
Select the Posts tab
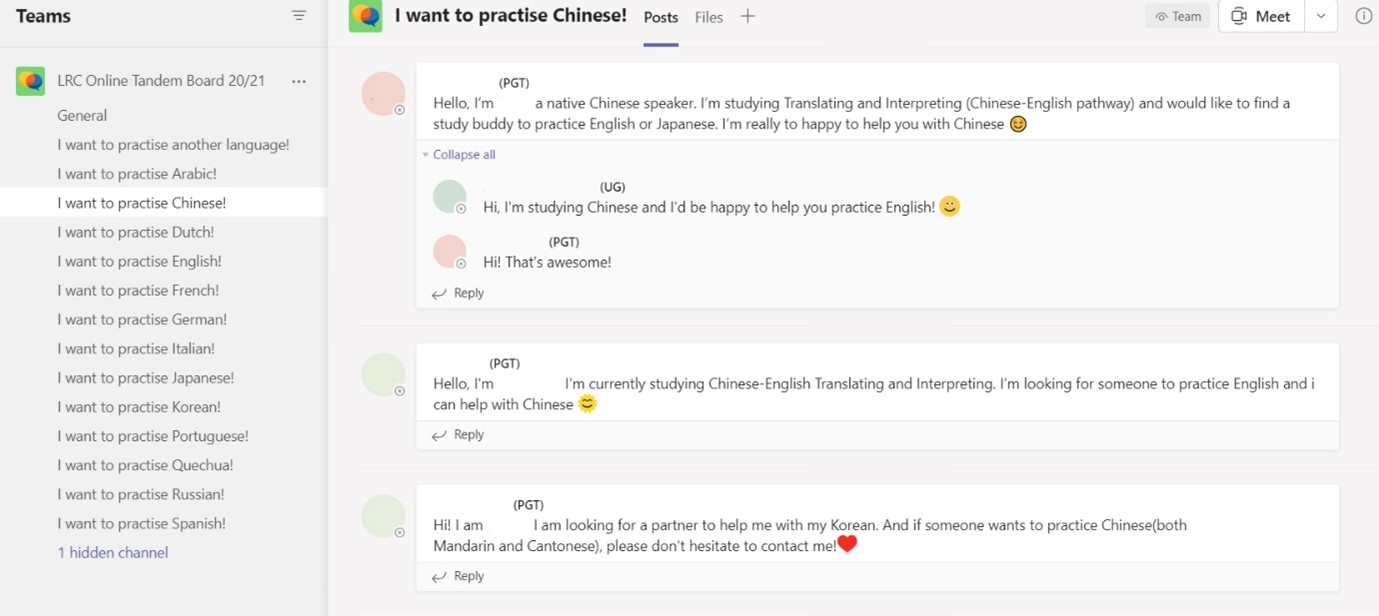(x=661, y=17)
